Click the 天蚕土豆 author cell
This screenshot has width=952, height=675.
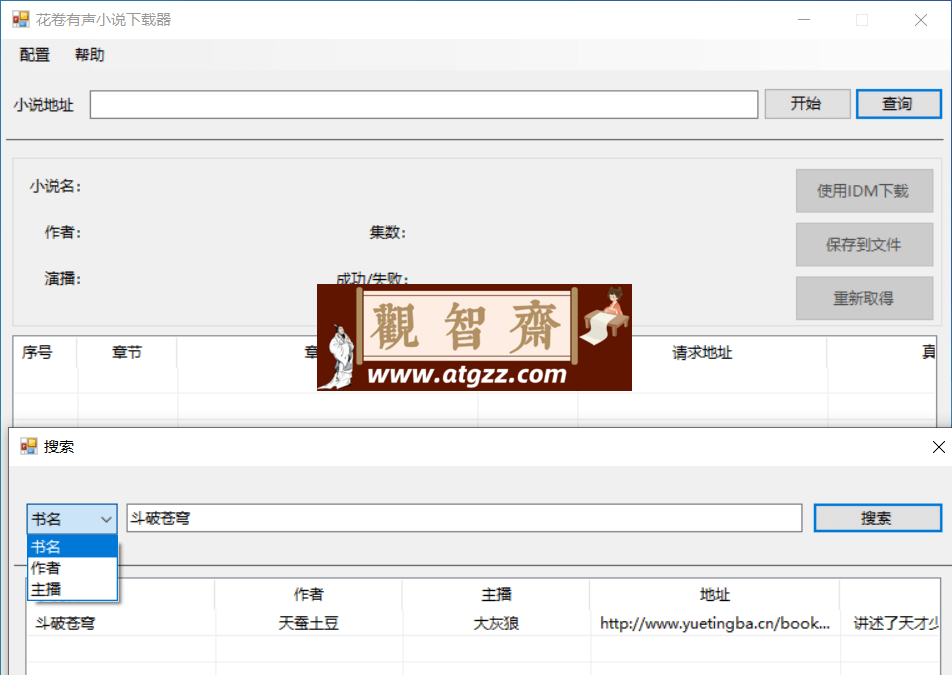click(x=308, y=623)
